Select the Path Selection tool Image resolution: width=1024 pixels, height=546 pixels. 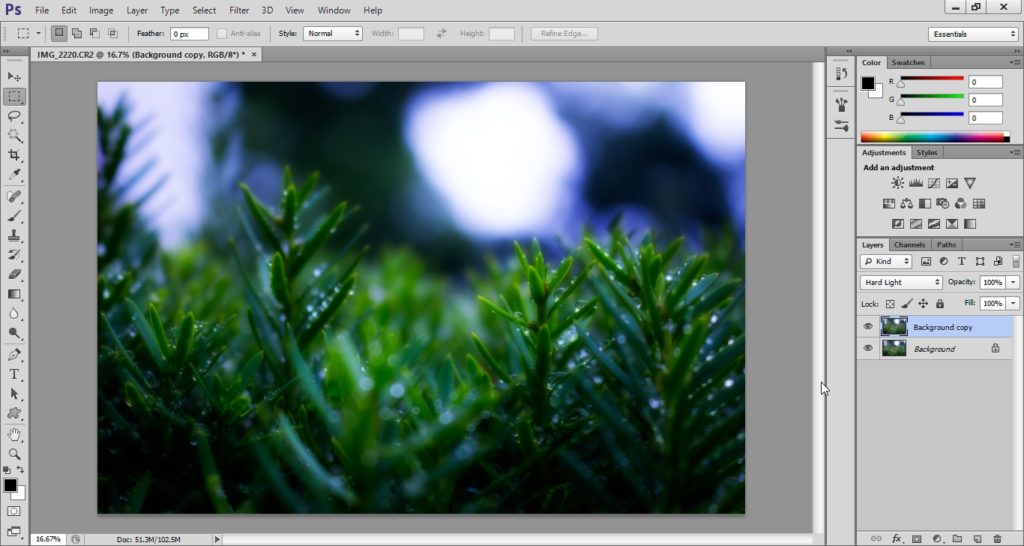[14, 394]
